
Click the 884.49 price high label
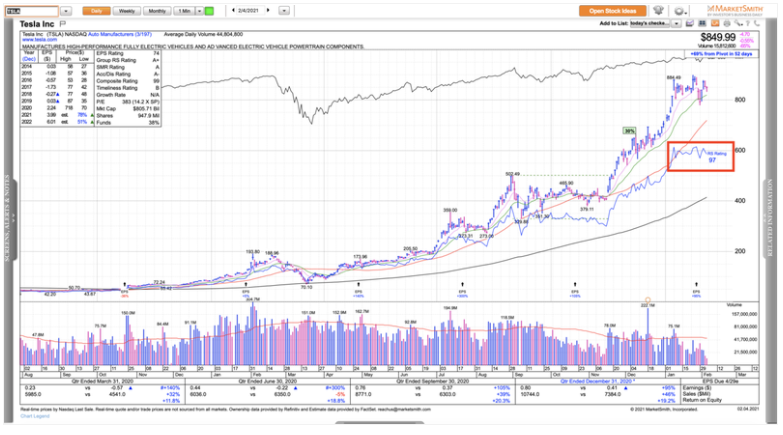click(674, 77)
